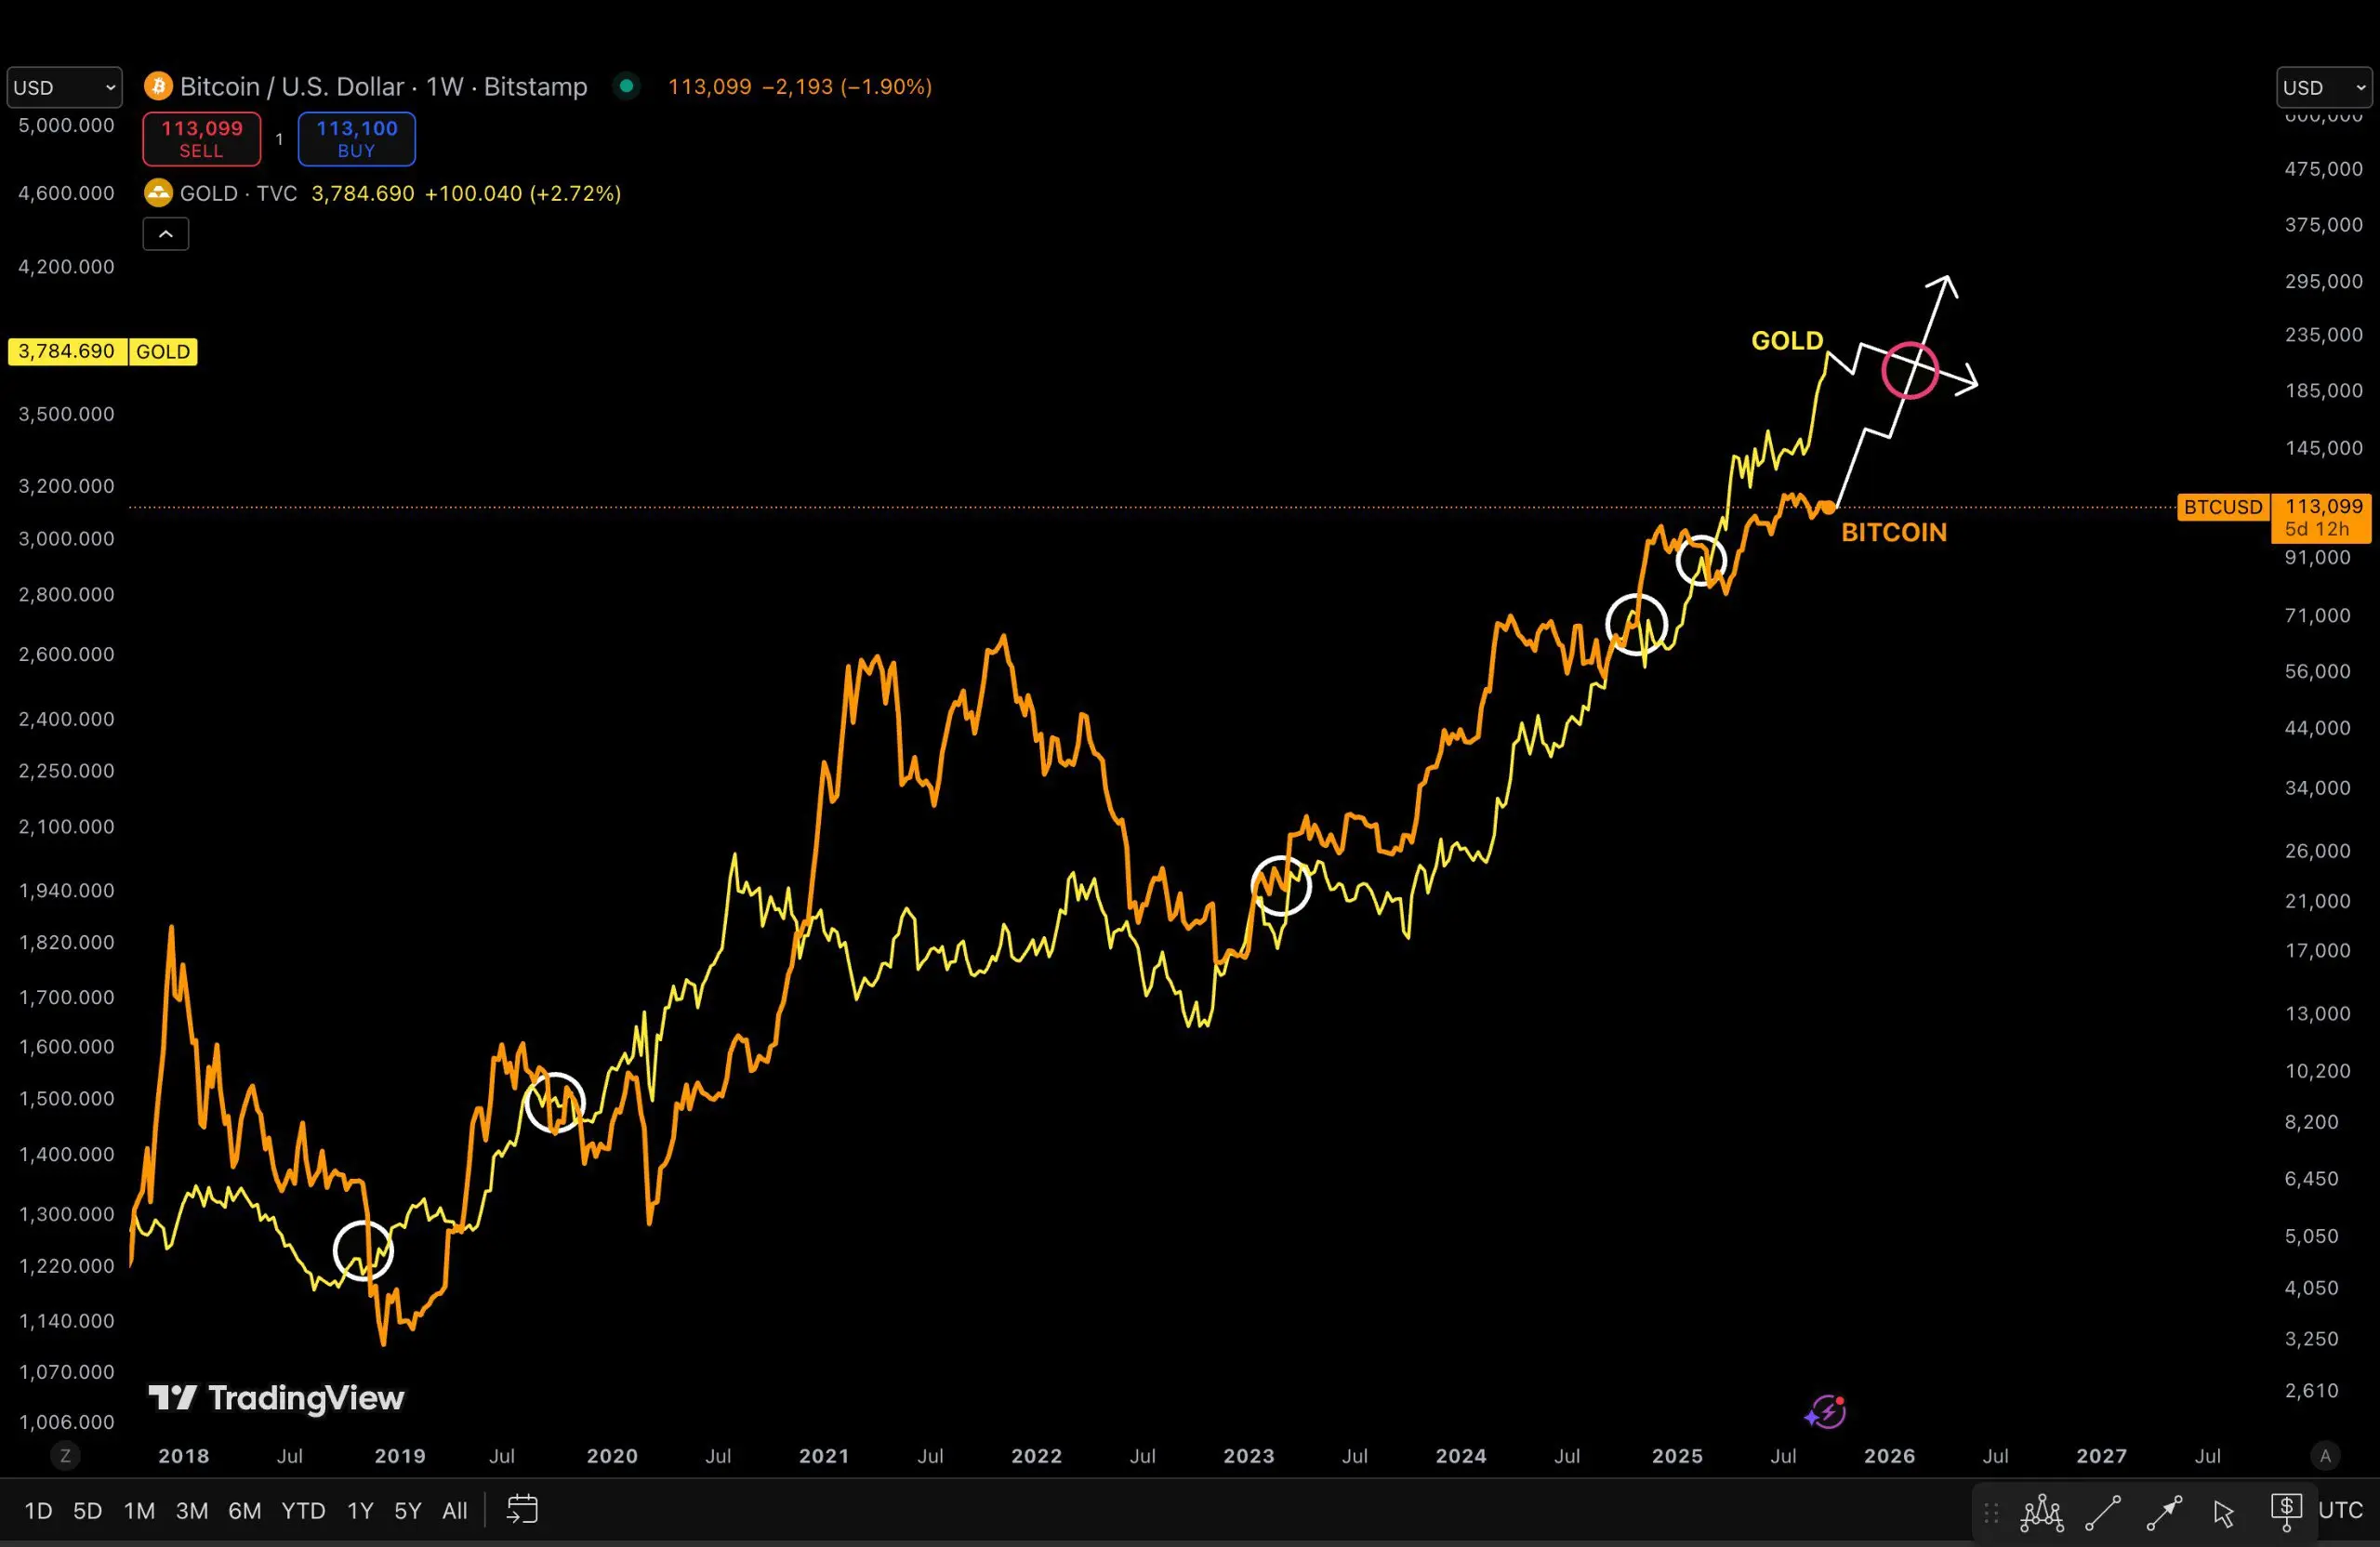Image resolution: width=2380 pixels, height=1547 pixels.
Task: Select the trend line drawing tool
Action: pos(2102,1512)
